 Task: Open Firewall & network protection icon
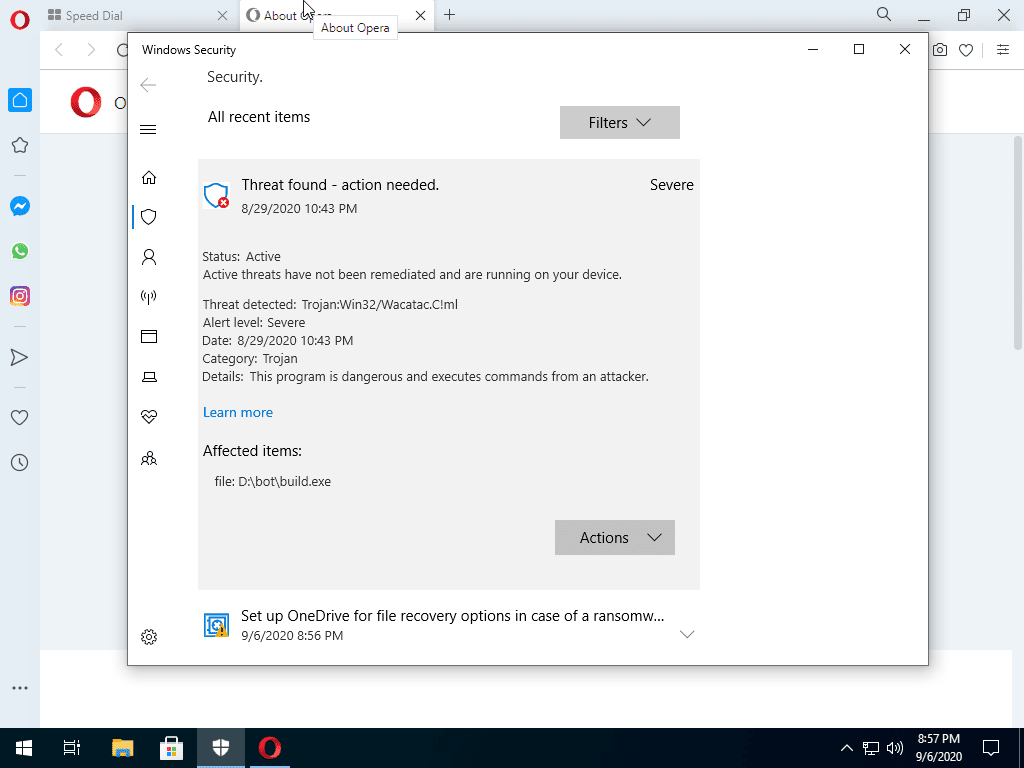(x=149, y=297)
